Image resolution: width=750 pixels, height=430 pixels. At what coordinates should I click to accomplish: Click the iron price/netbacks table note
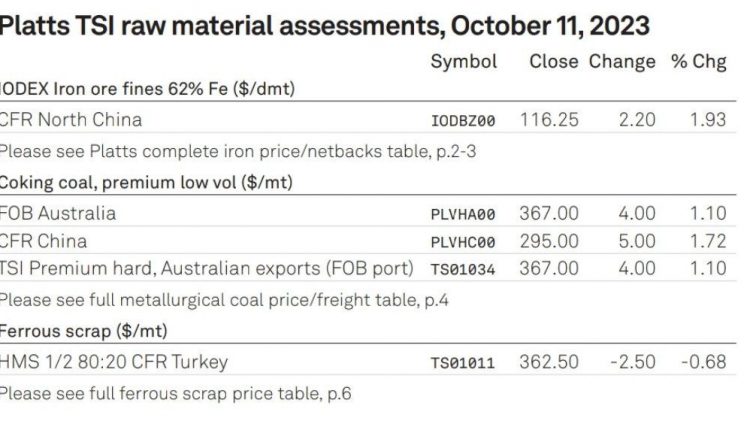pyautogui.click(x=238, y=152)
